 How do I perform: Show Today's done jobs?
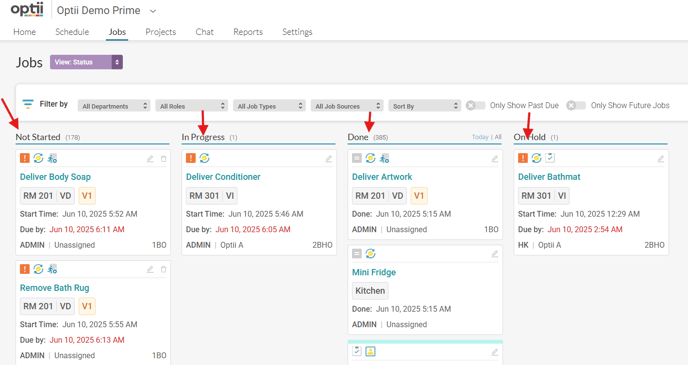(x=480, y=137)
